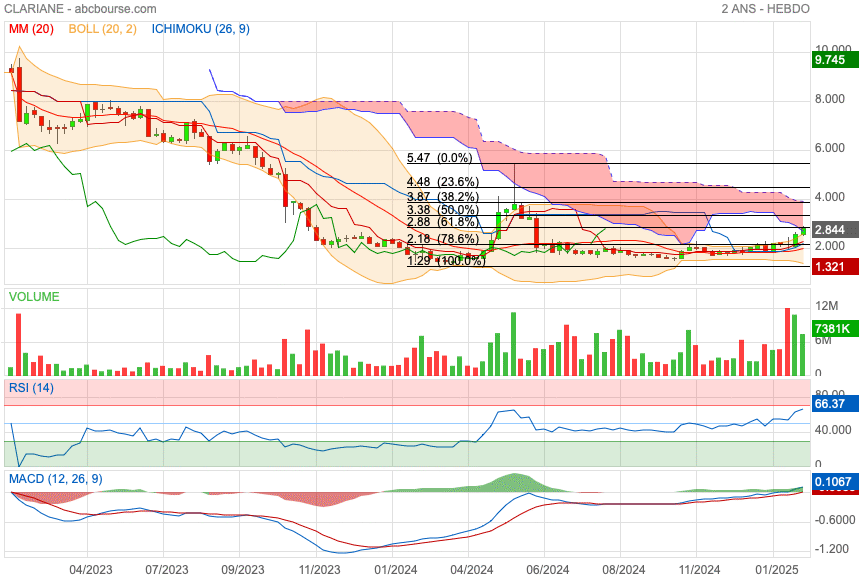Click the MACD (12, 26, 9) panel label
Image resolution: width=859 pixels, height=580 pixels.
click(56, 479)
